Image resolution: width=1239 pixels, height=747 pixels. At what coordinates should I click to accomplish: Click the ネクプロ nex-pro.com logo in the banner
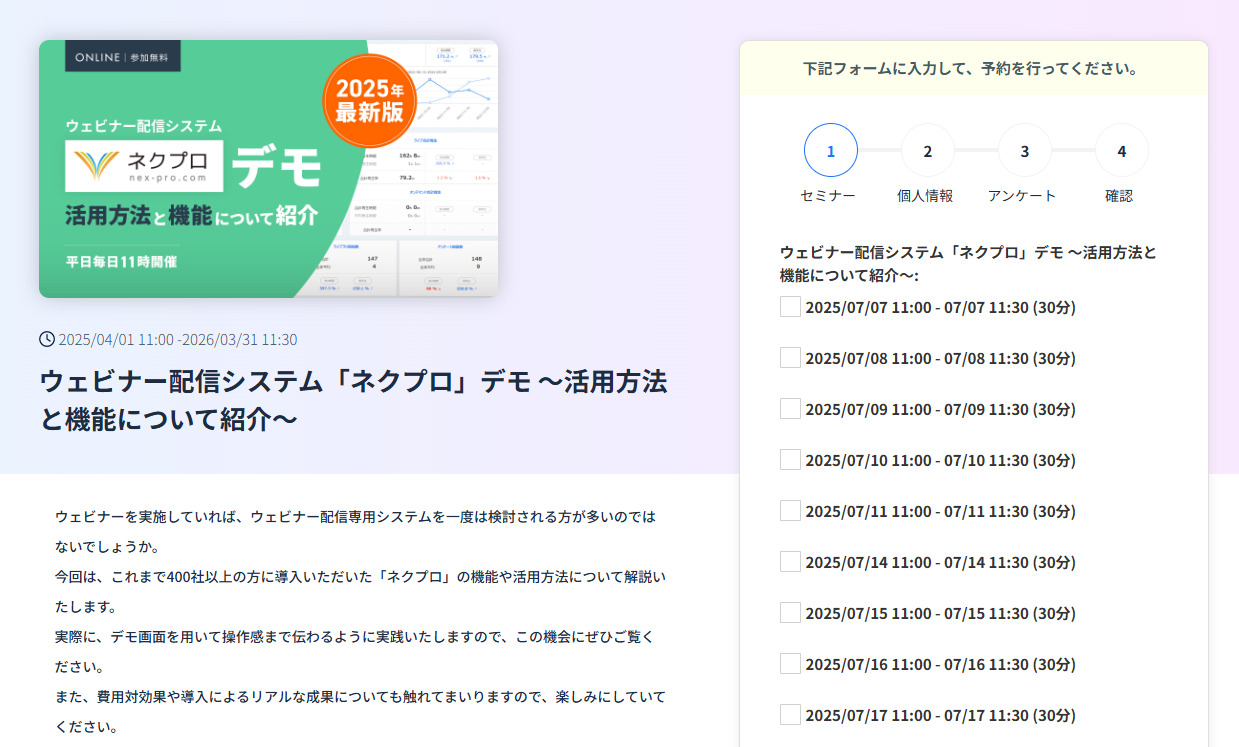pos(143,165)
